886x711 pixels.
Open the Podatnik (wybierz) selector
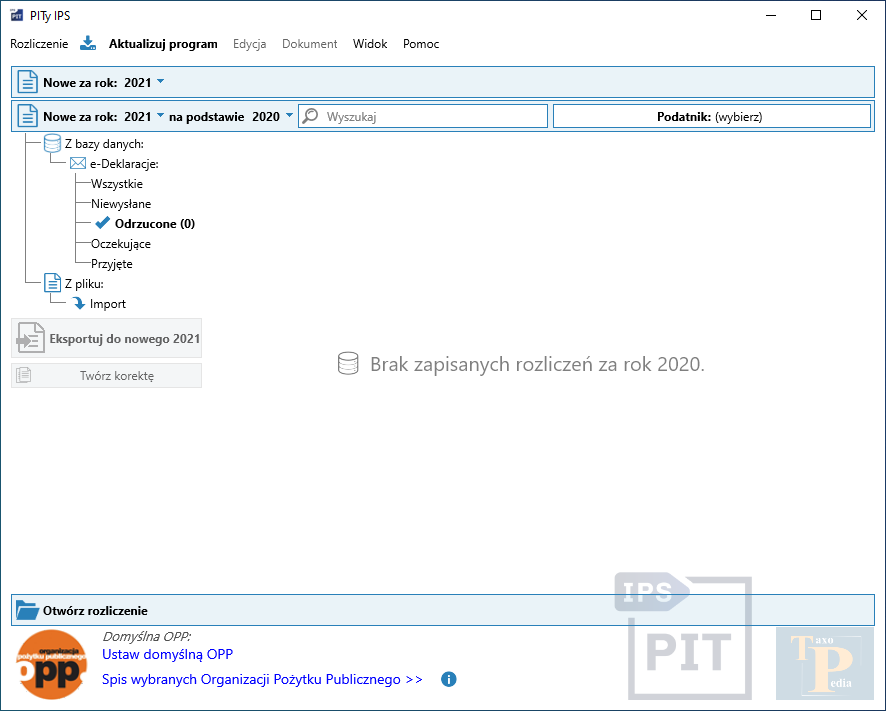tap(711, 116)
